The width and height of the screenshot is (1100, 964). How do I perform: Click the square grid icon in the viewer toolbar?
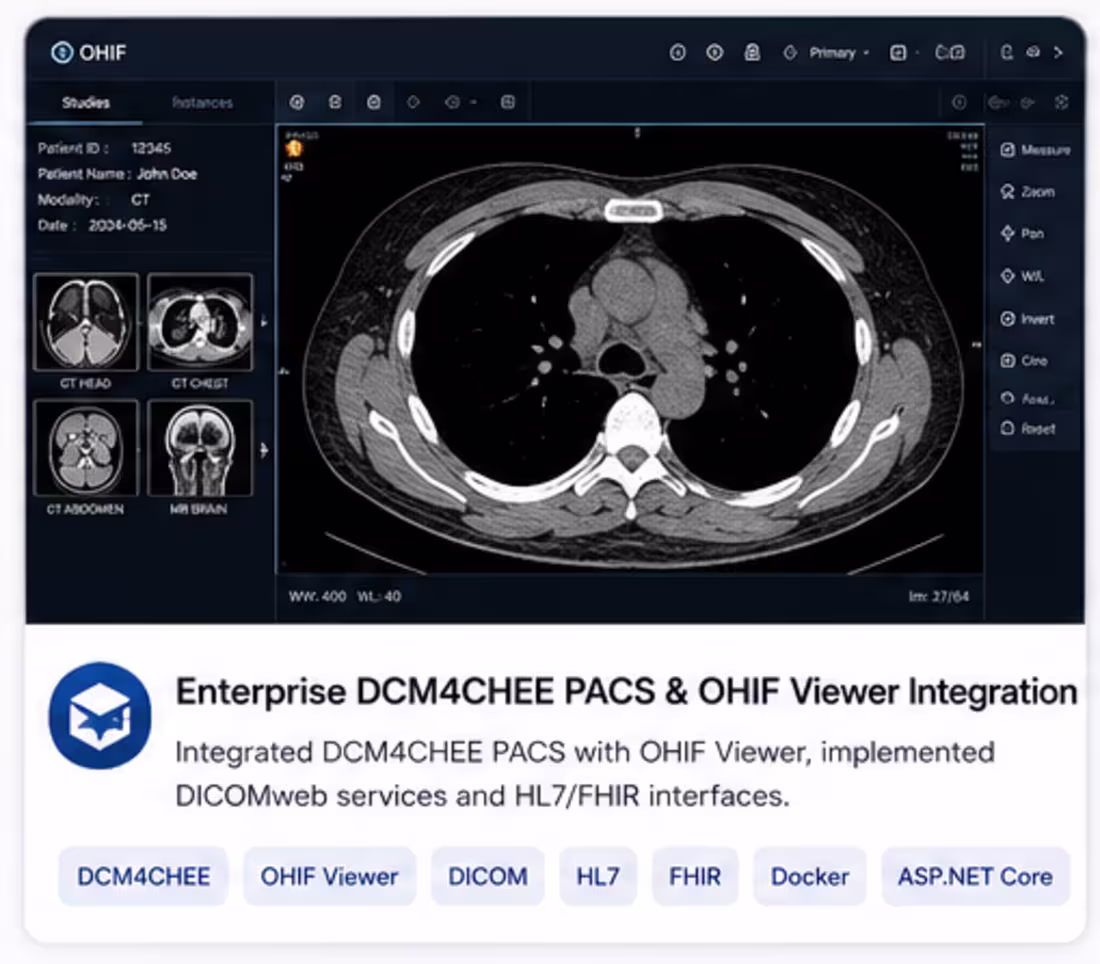coord(508,102)
